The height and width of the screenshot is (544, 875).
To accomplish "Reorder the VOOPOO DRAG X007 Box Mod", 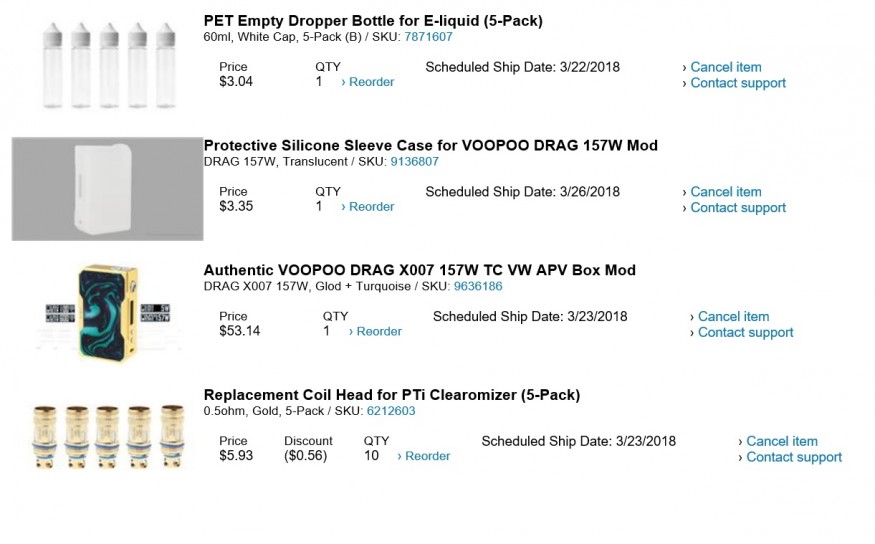I will click(x=378, y=331).
